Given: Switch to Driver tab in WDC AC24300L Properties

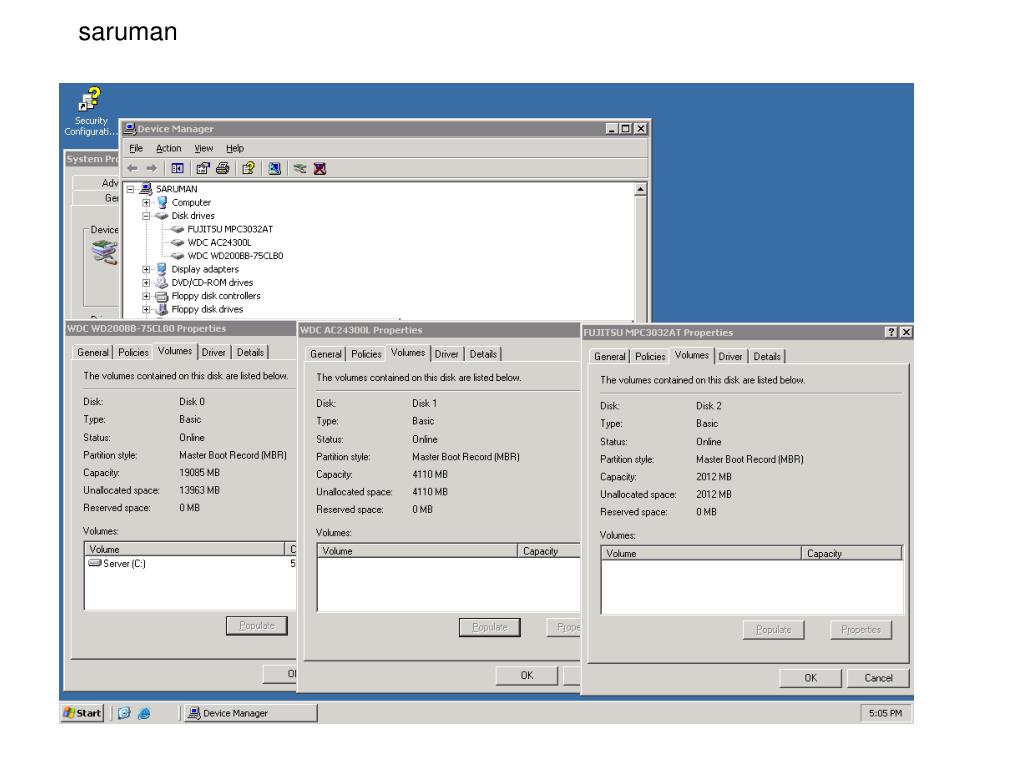Looking at the screenshot, I should [447, 354].
